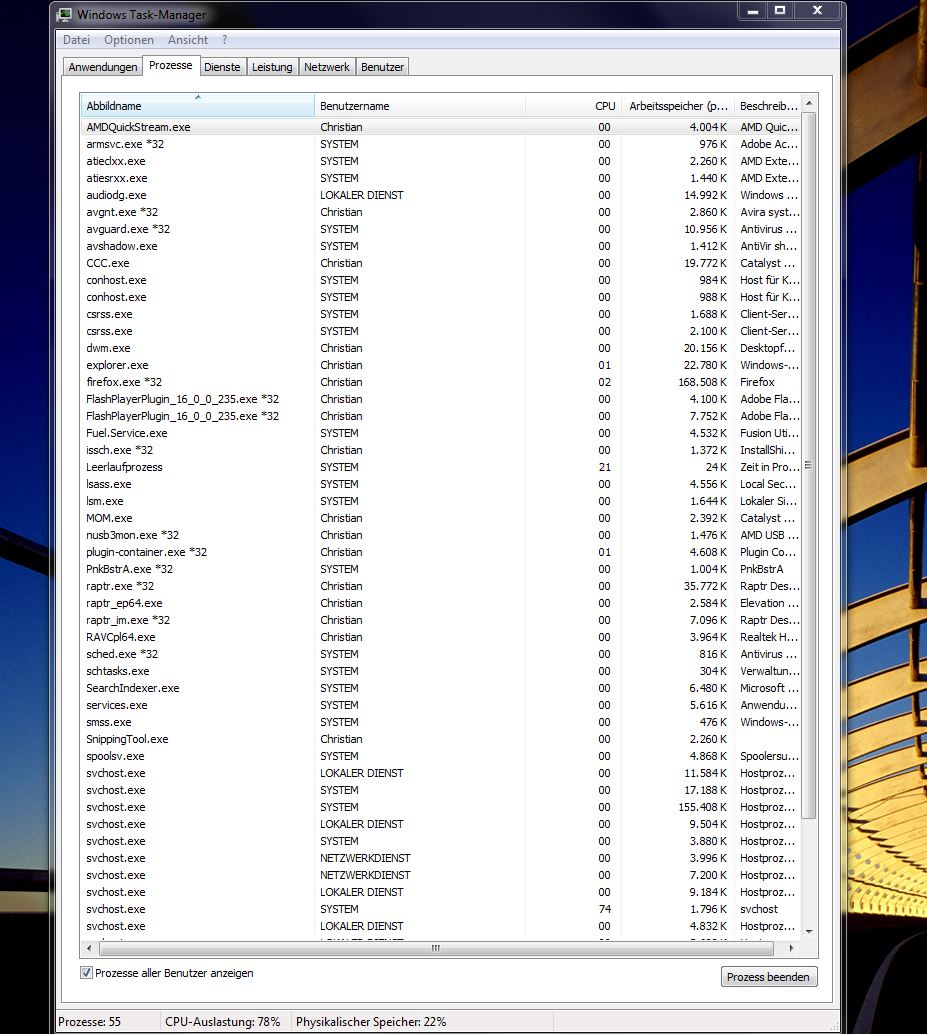Click the Task-Manager title bar icon
Viewport: 927px width, 1034px height.
pyautogui.click(x=65, y=14)
